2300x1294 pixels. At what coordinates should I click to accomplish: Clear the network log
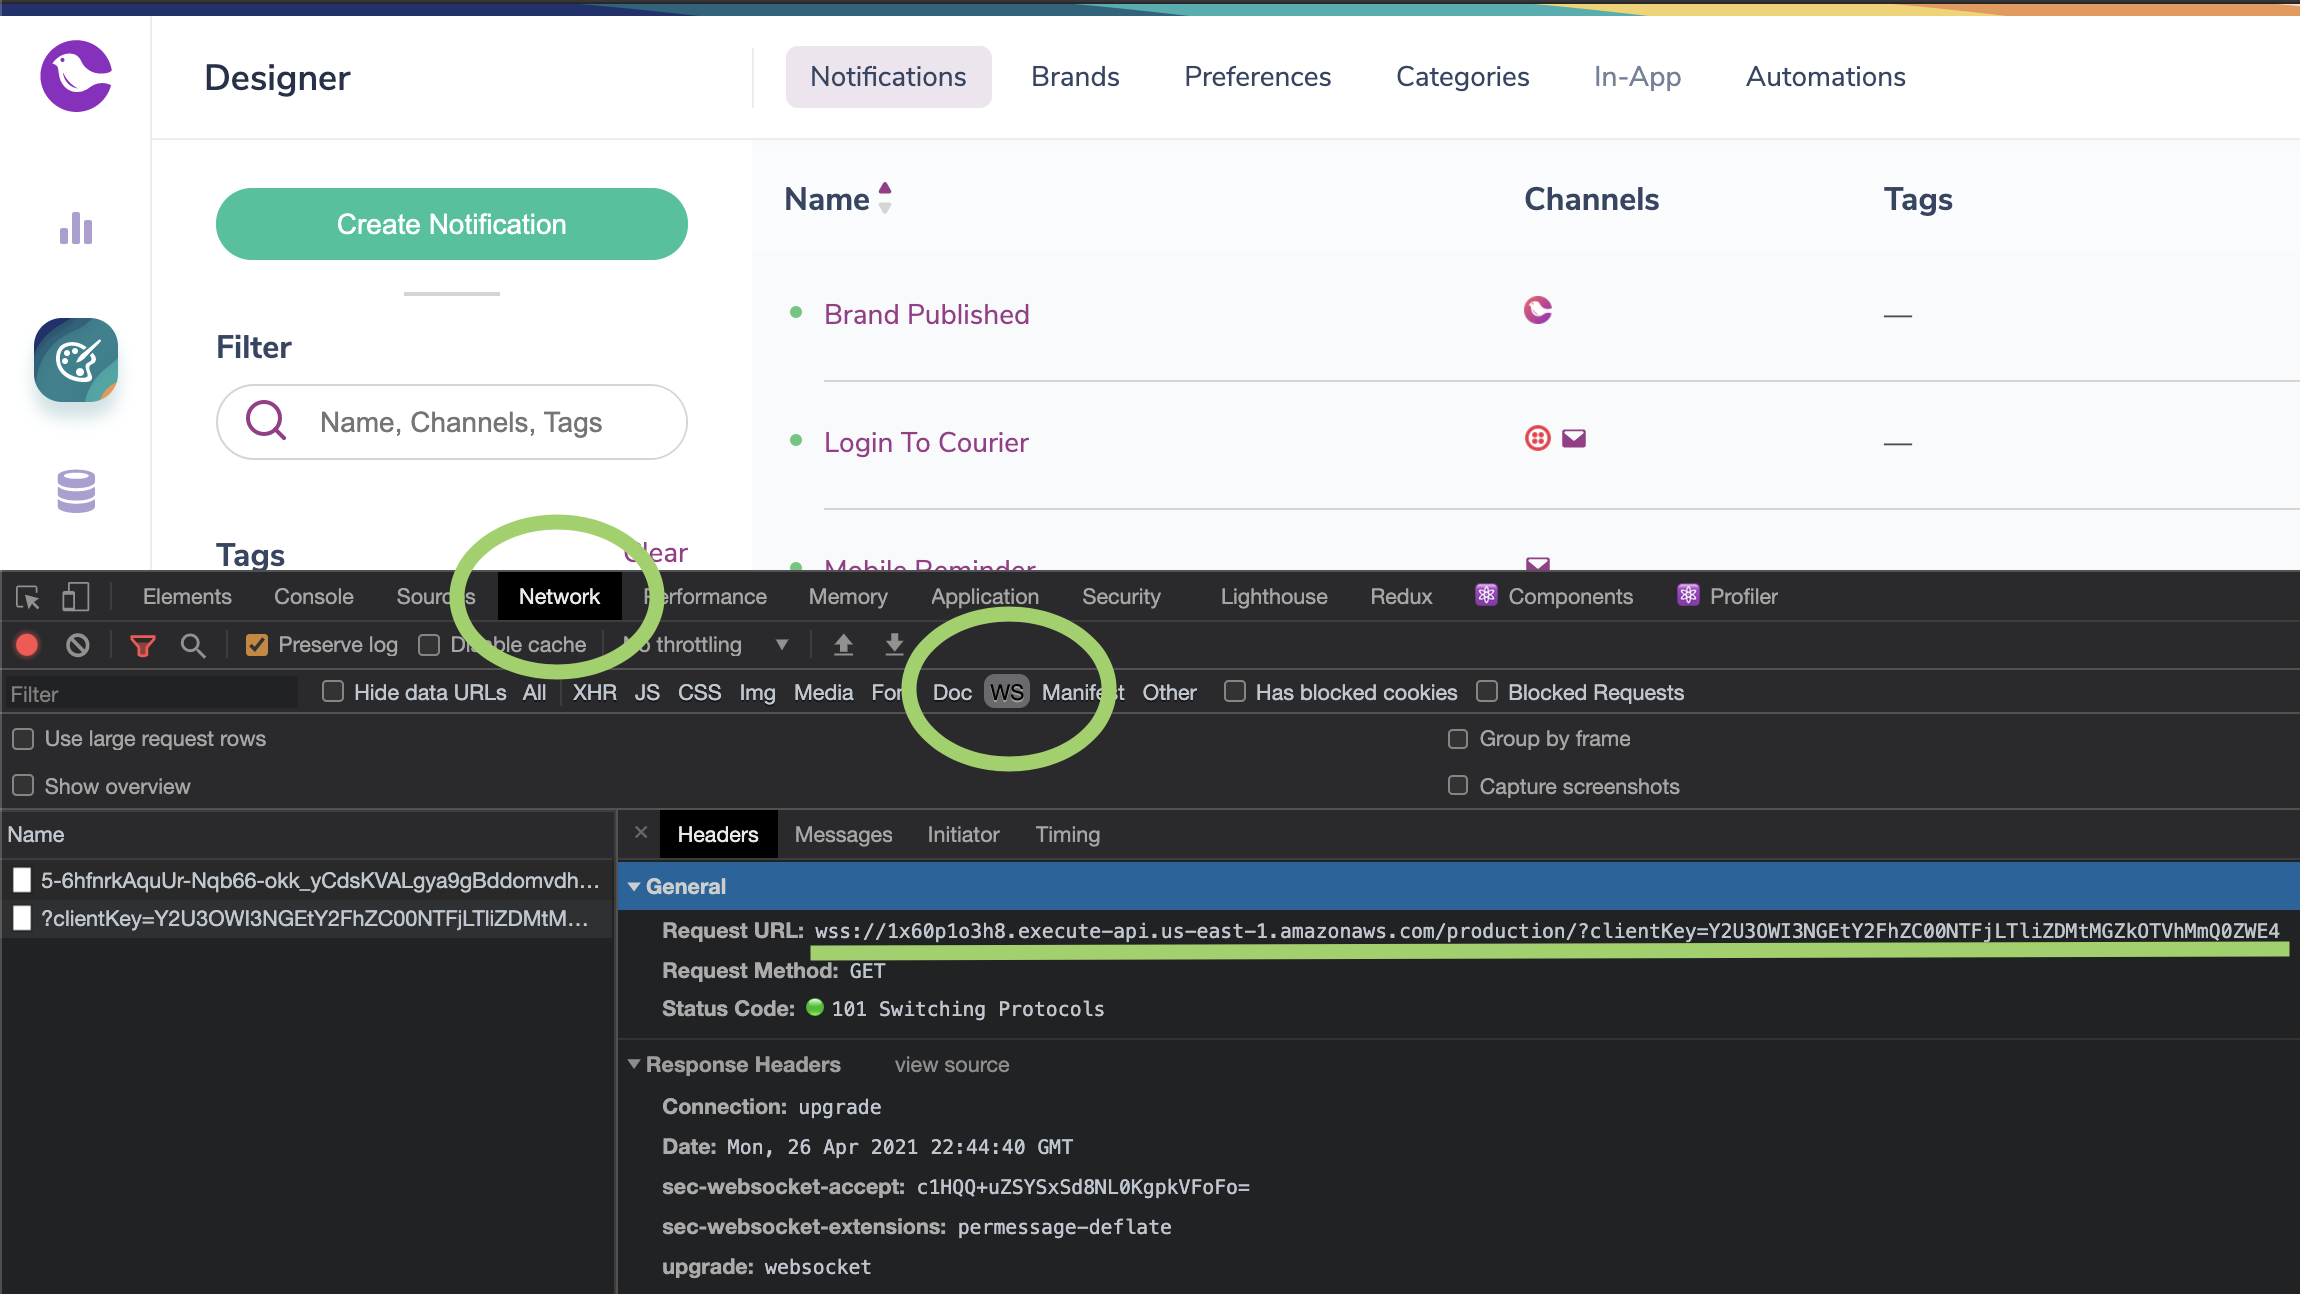pos(78,645)
